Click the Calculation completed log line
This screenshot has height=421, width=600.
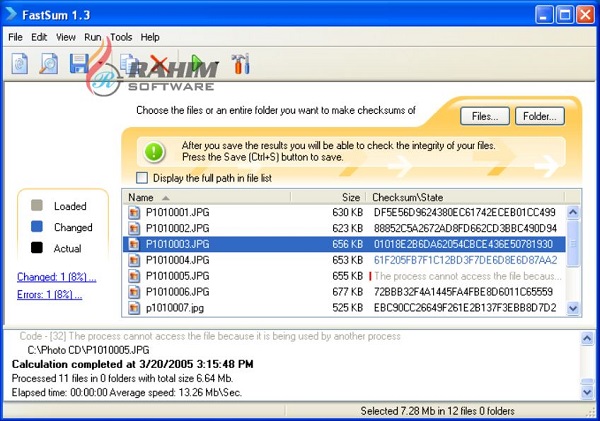(132, 364)
